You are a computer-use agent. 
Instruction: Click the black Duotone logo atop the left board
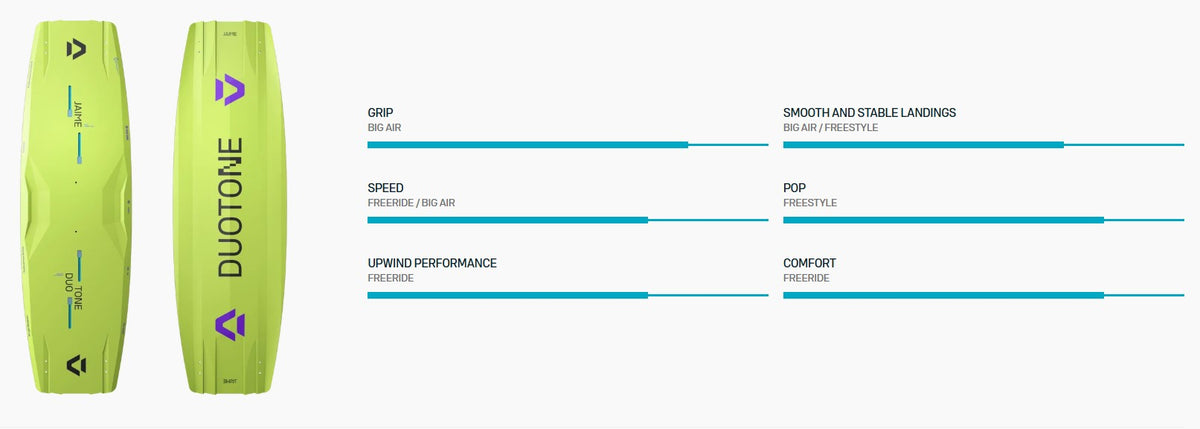pos(76,48)
